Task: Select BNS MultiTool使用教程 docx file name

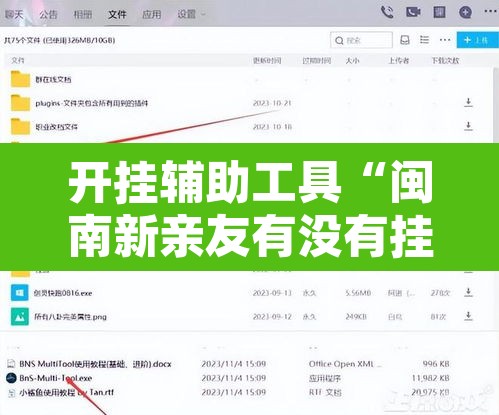Action: (x=95, y=364)
